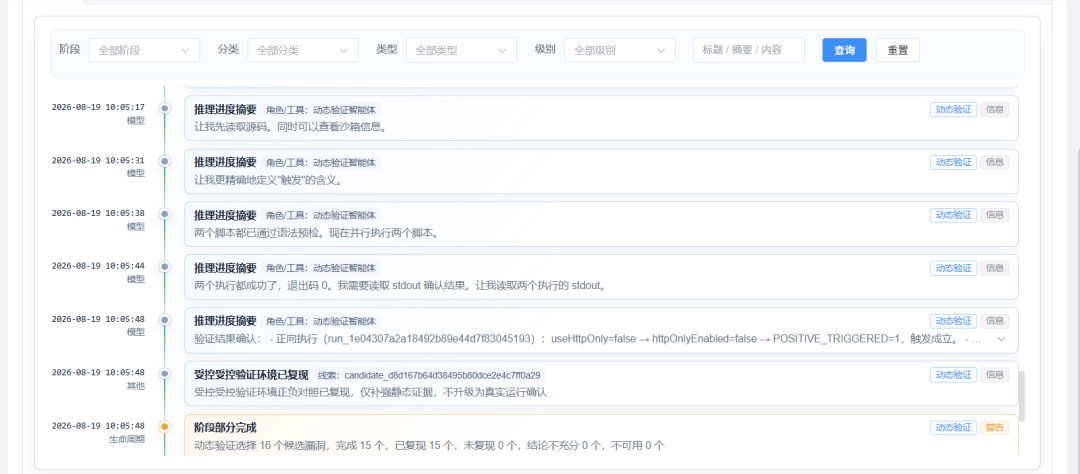Click 动态验证 tag on 受控受控验证环境已复现 entry

[953, 375]
